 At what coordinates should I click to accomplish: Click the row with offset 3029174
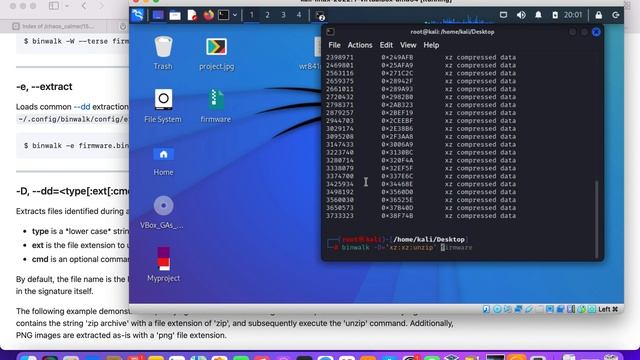421,129
